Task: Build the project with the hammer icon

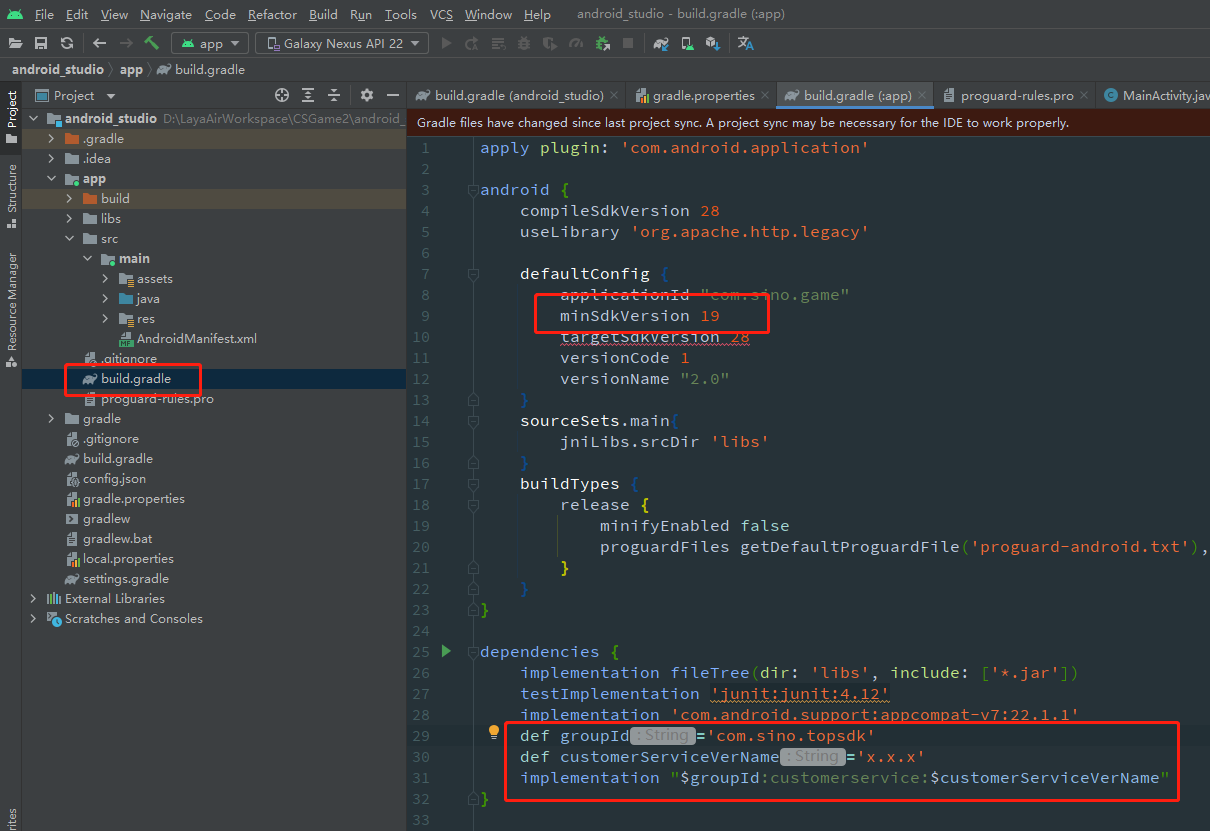Action: tap(152, 43)
